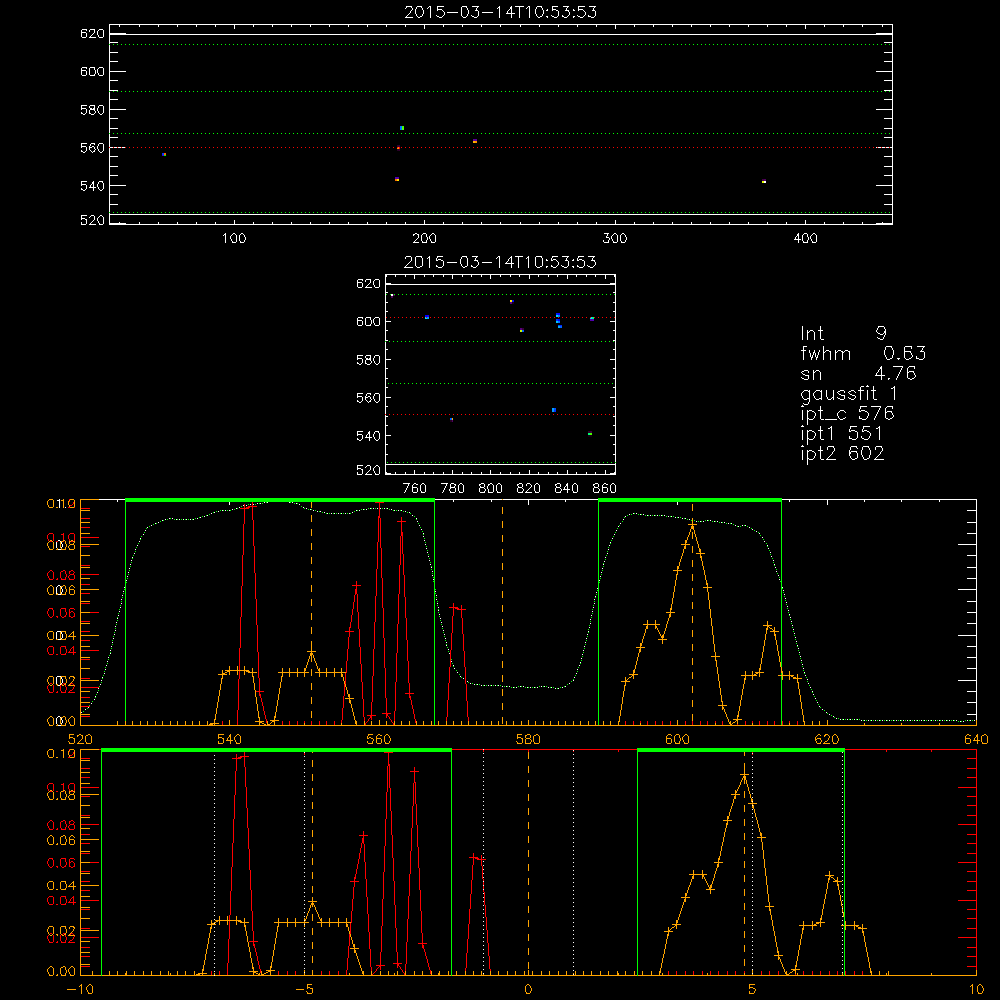Click y-axis label 540 on middle plot

pos(368,436)
